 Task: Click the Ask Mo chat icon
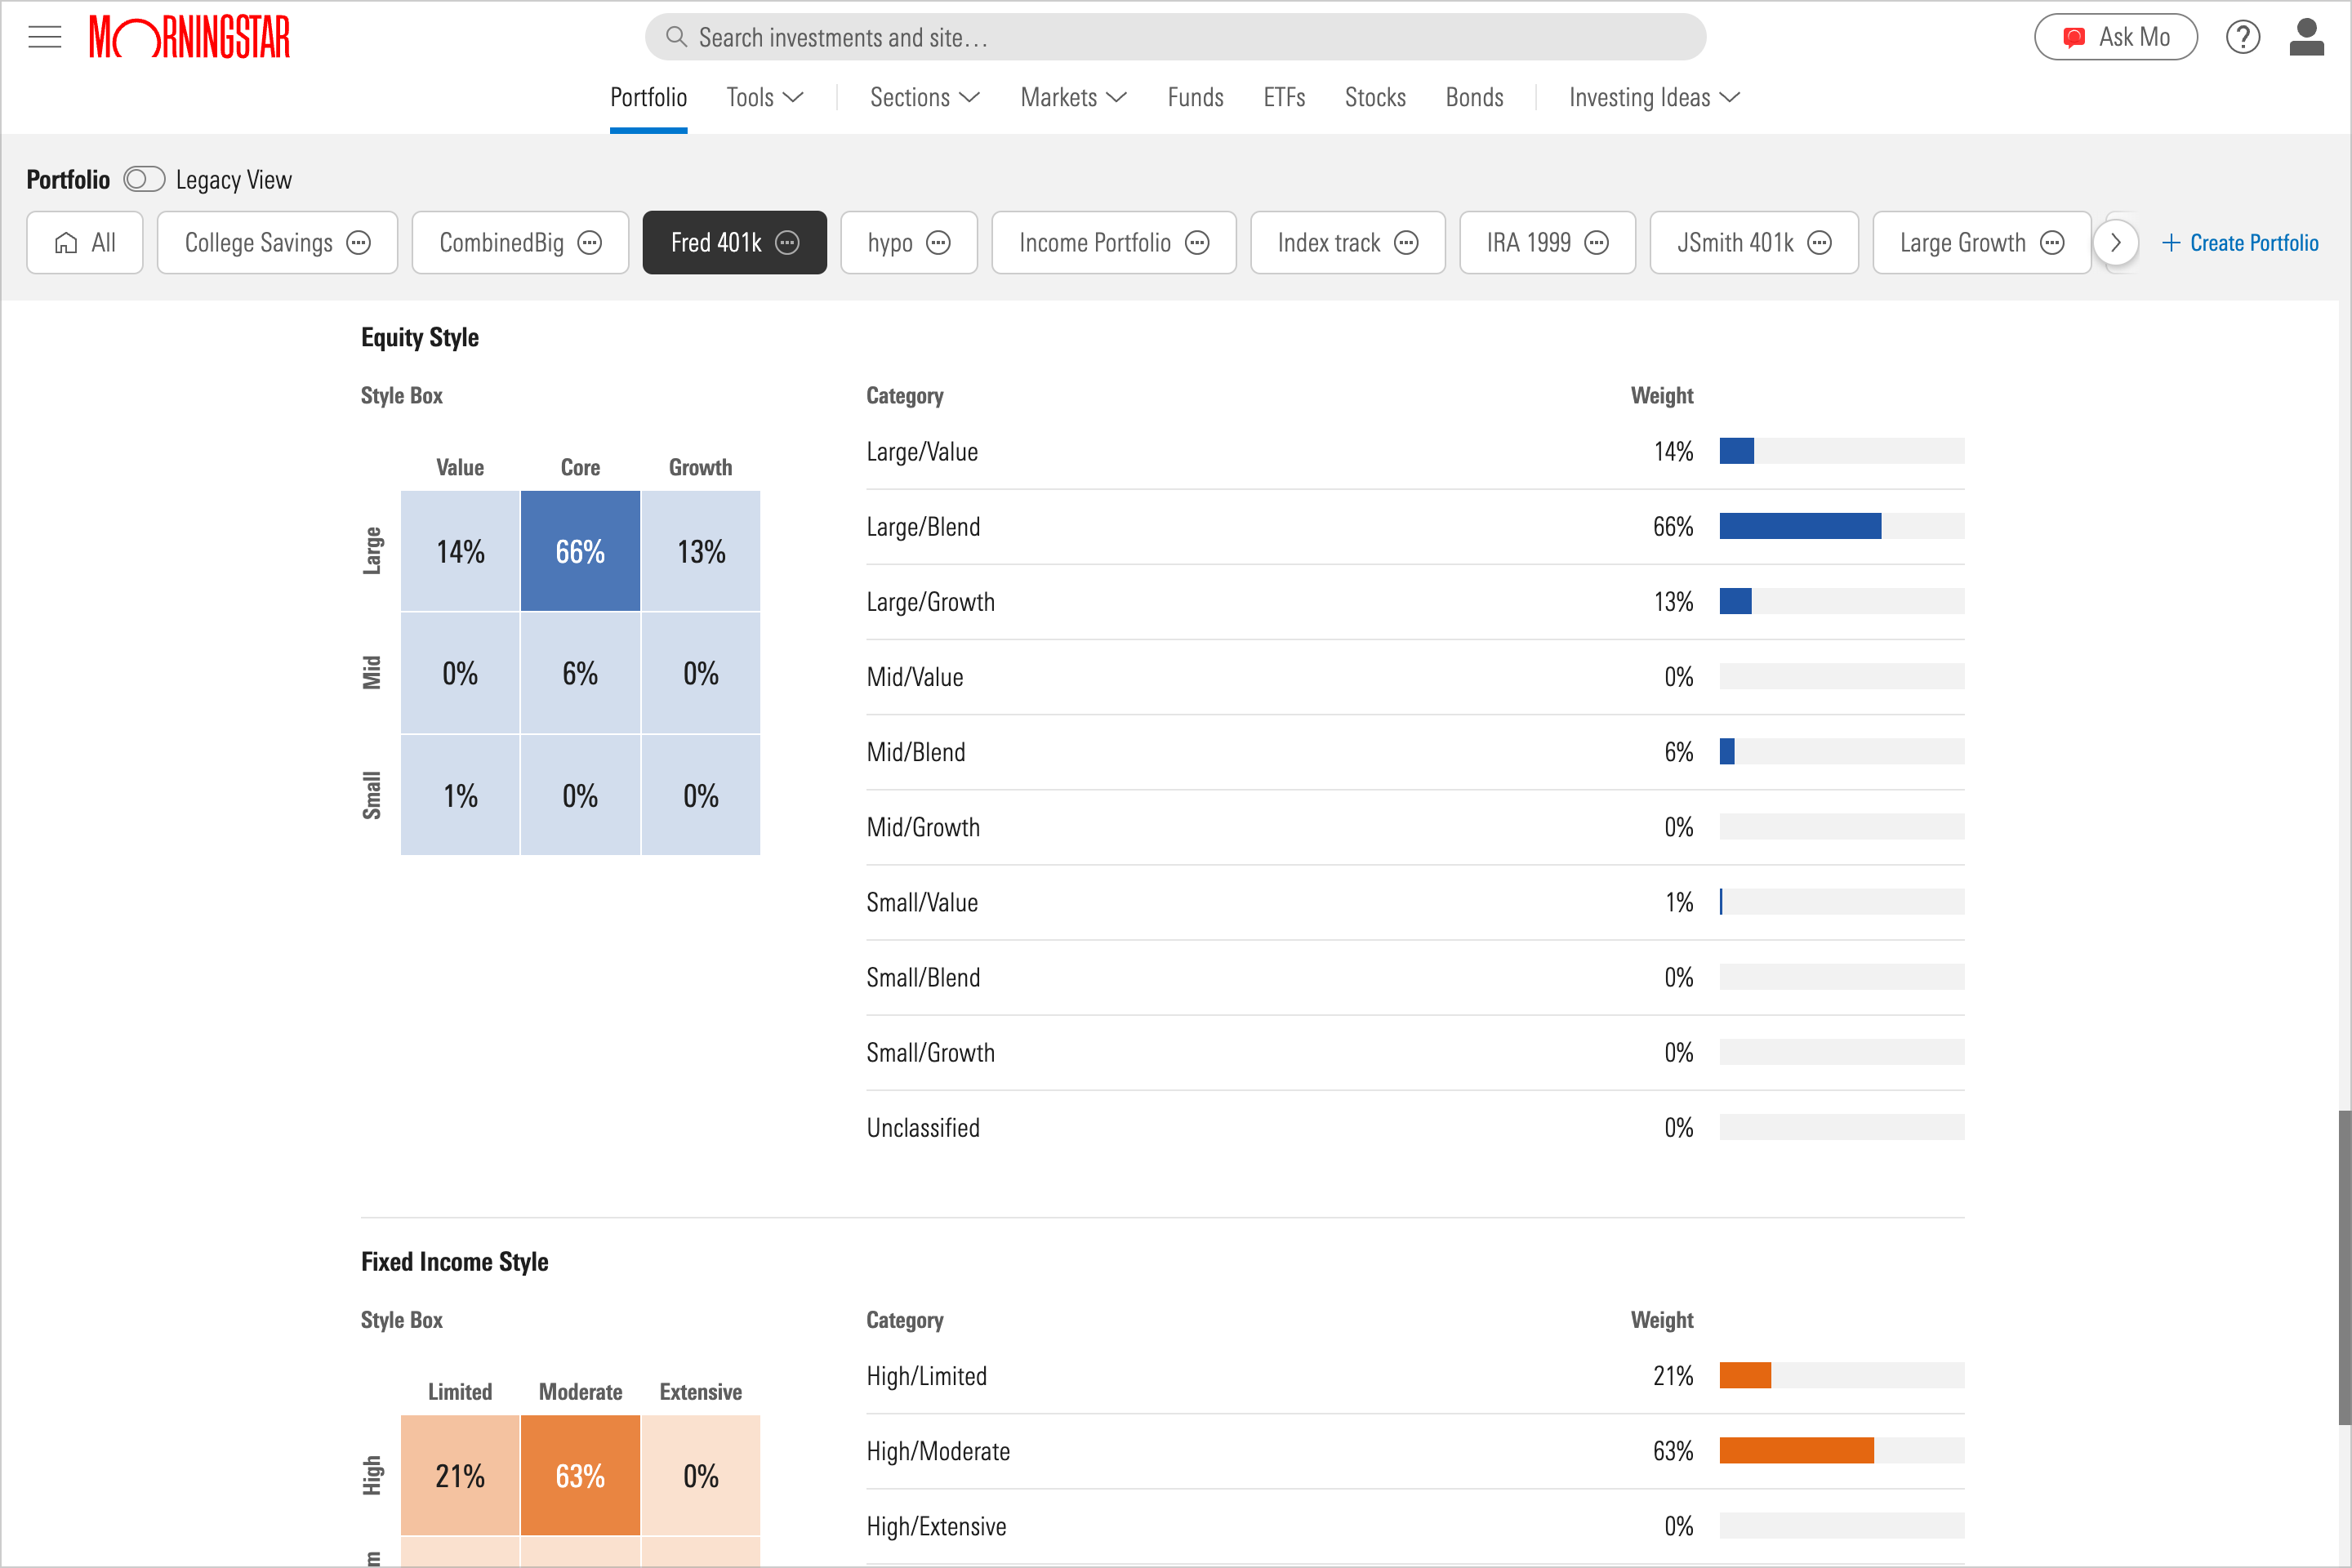[2074, 38]
